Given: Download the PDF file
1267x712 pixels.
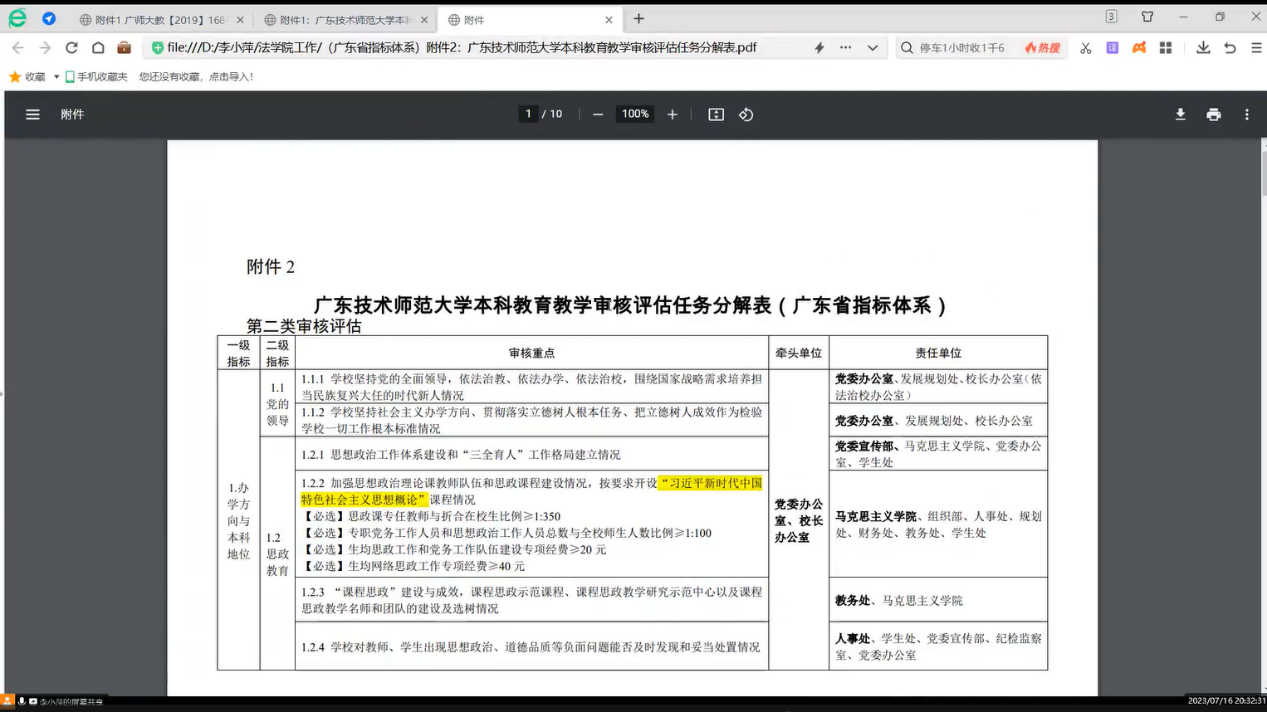Looking at the screenshot, I should pyautogui.click(x=1180, y=115).
